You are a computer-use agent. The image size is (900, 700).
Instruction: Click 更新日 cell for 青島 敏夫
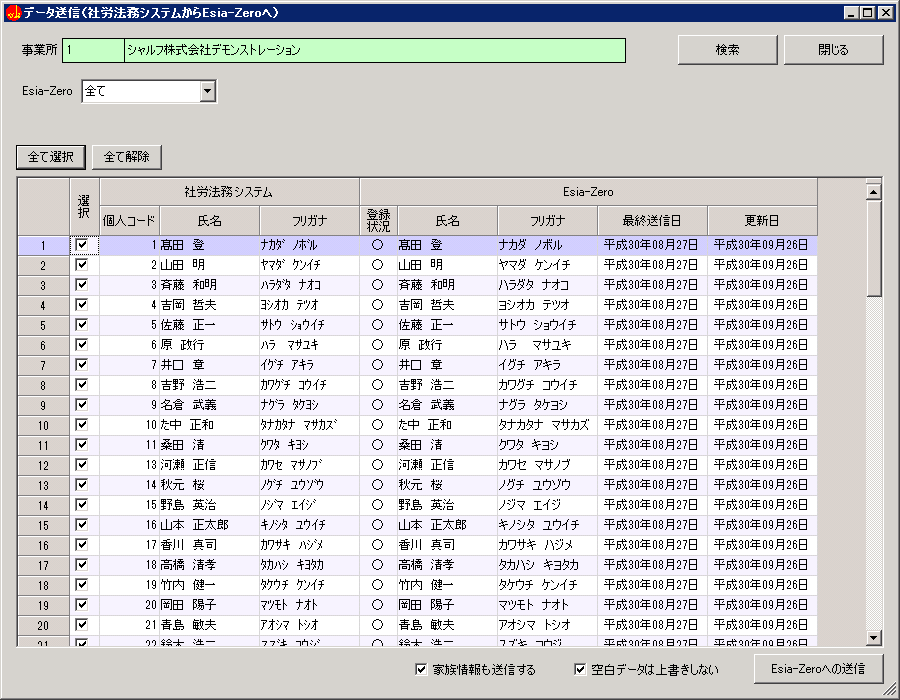point(762,625)
